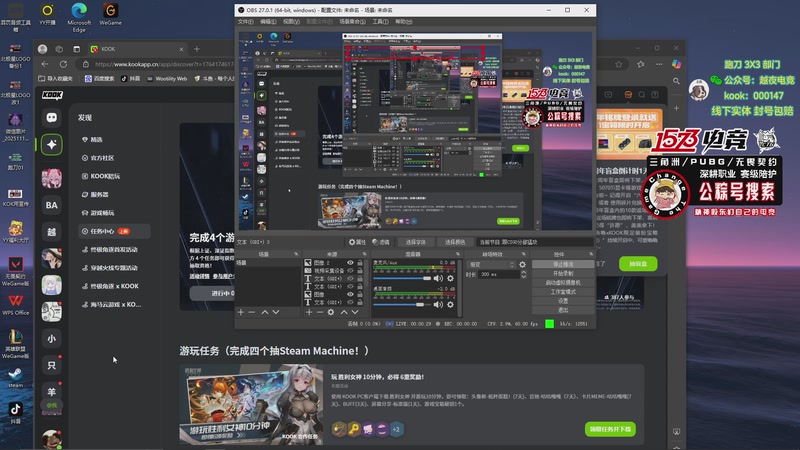This screenshot has width=800, height=450.
Task: Toggle lock on last 文本 (GDI+) source
Action: pos(360,303)
